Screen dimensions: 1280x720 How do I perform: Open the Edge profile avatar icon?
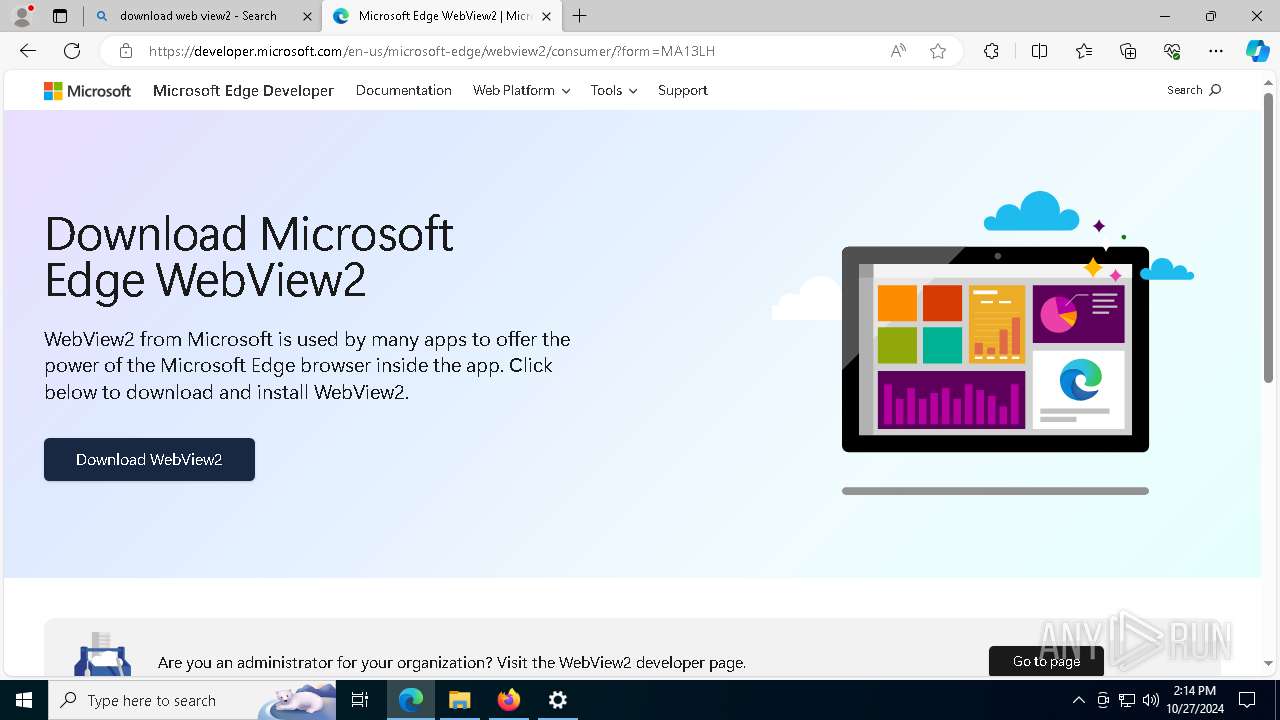[x=21, y=16]
